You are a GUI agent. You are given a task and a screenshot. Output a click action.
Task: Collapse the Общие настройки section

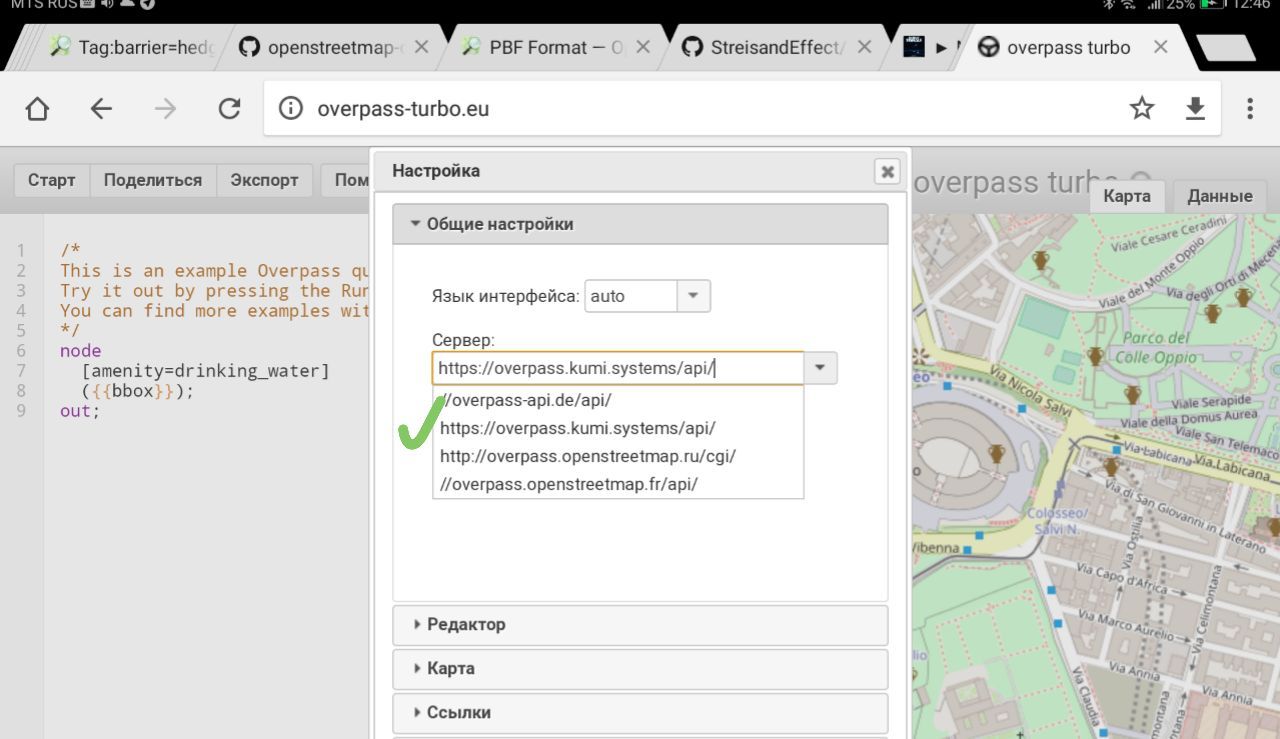[x=640, y=224]
